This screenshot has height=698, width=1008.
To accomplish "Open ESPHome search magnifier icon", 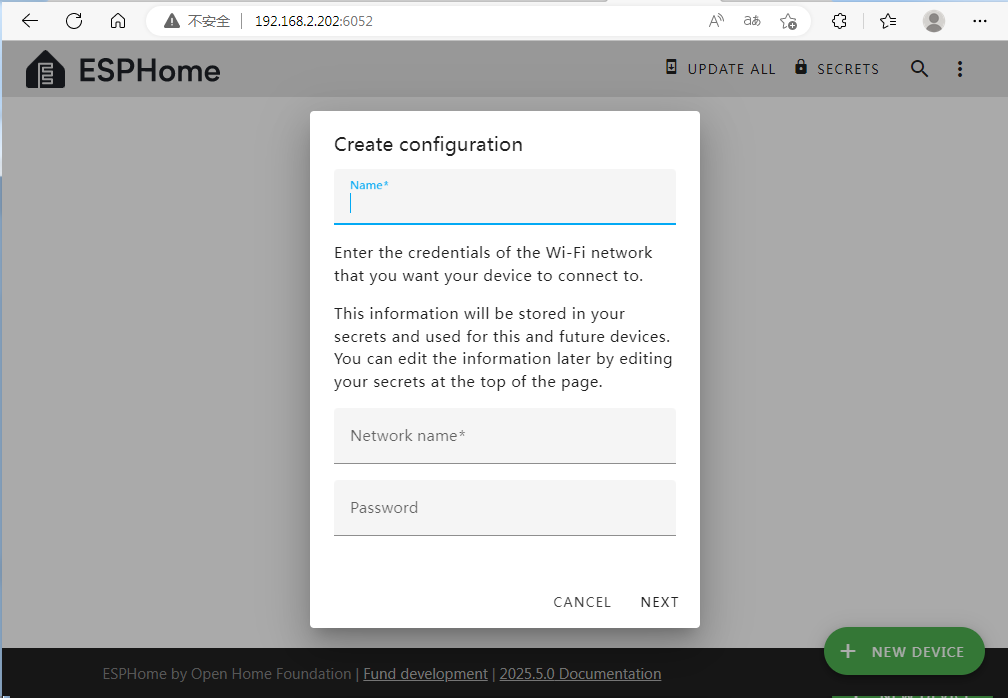I will coord(919,69).
